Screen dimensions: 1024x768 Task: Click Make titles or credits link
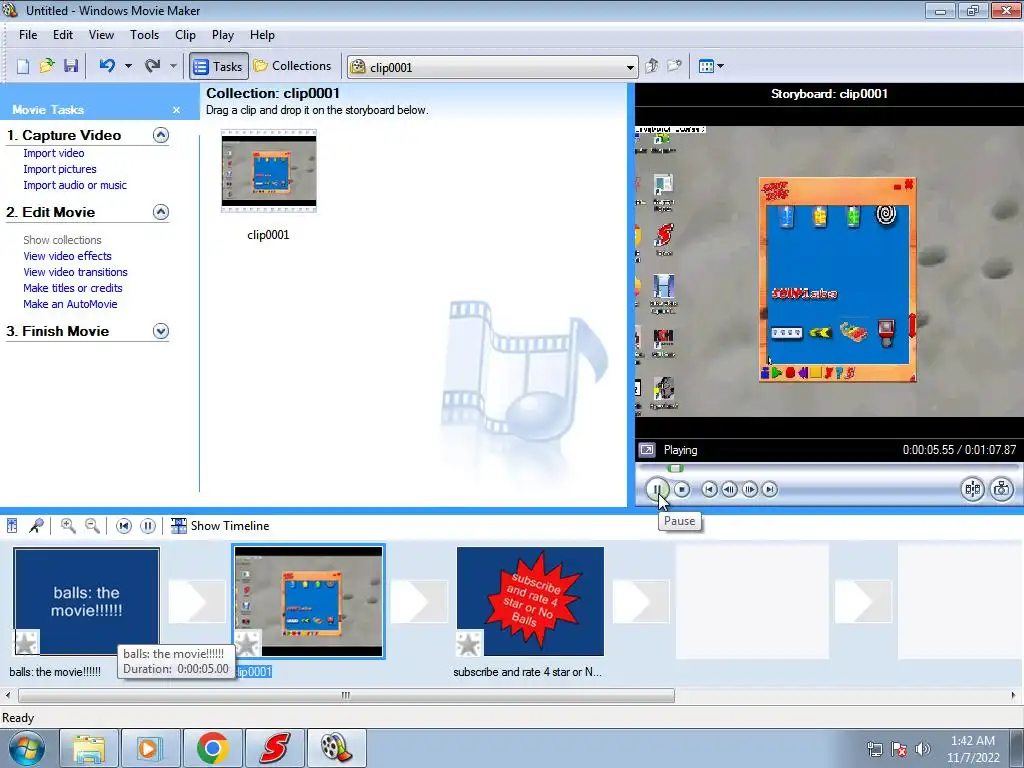[73, 288]
